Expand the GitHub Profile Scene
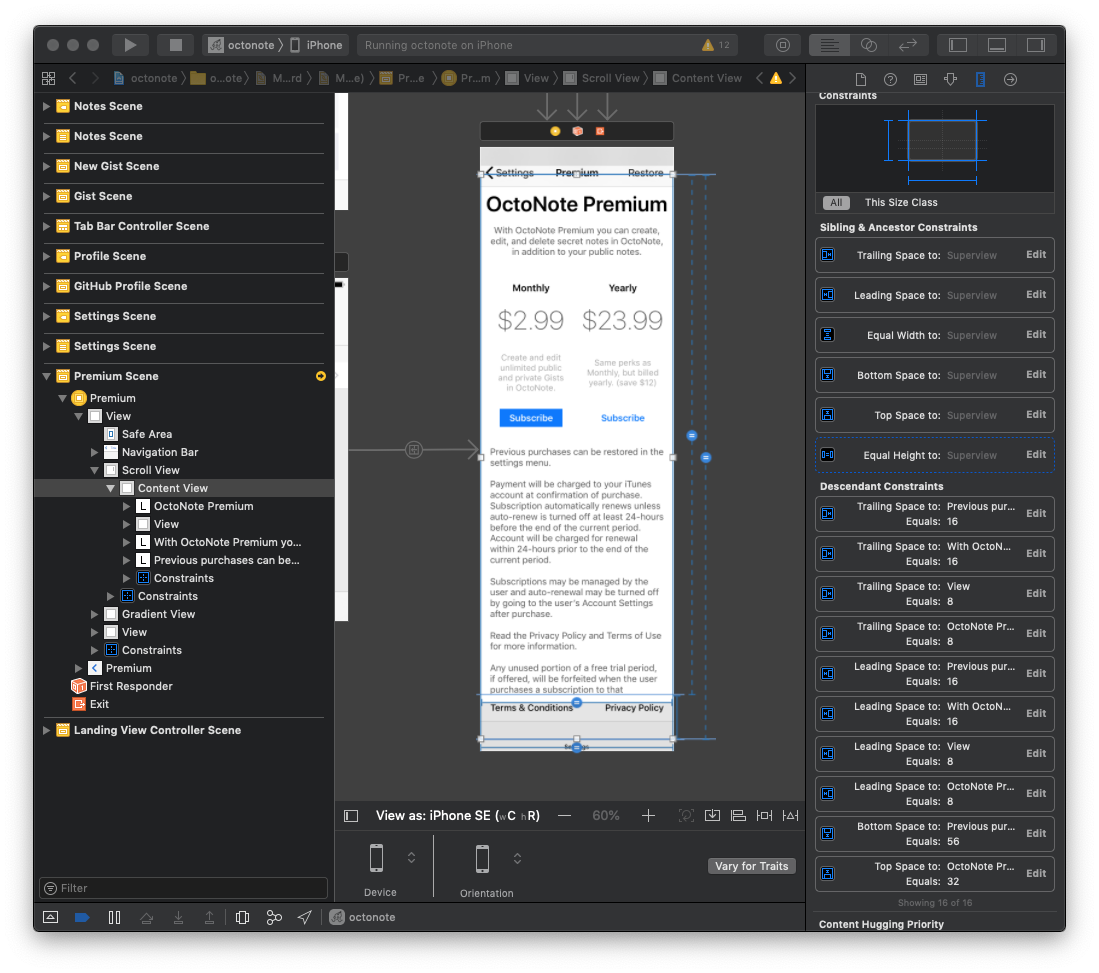 46,286
